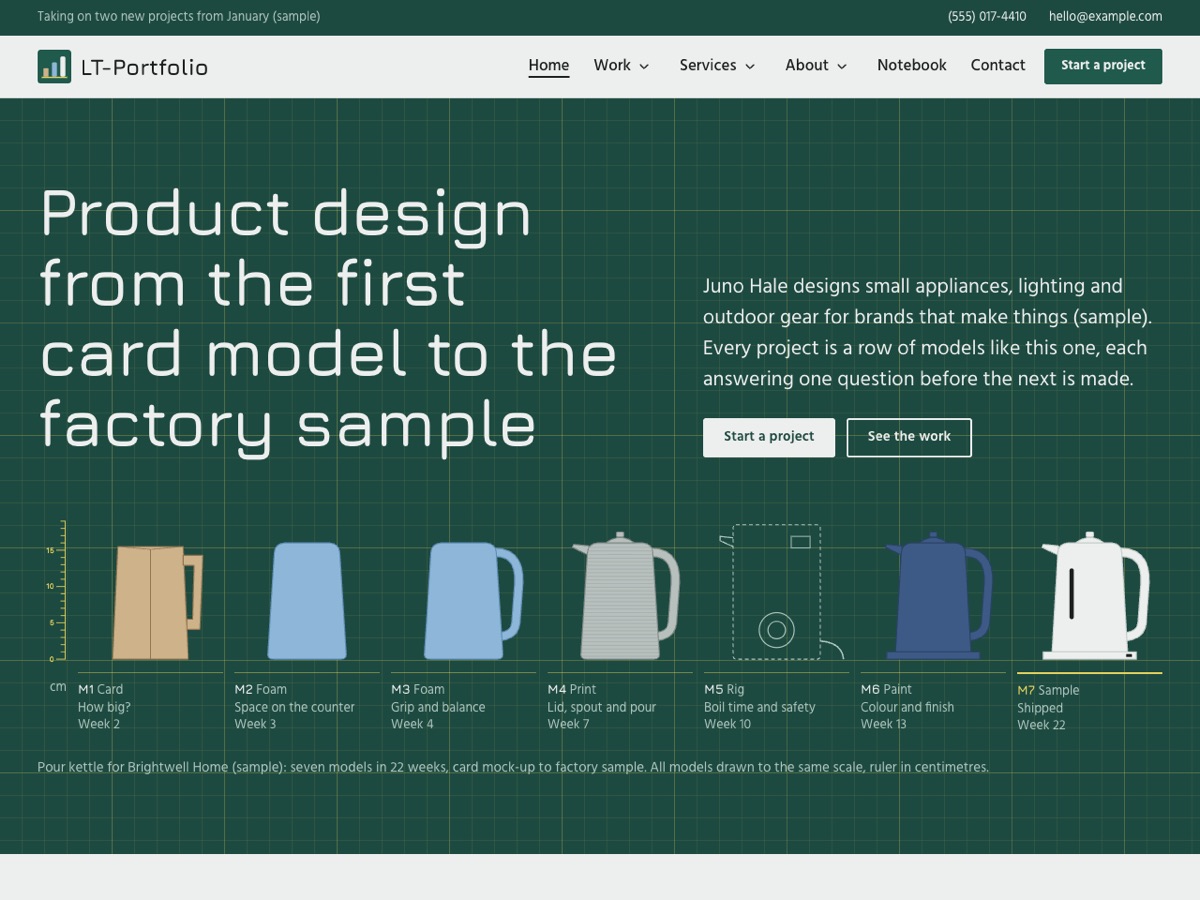Open the About menu
This screenshot has height=900, width=1200.
click(807, 65)
